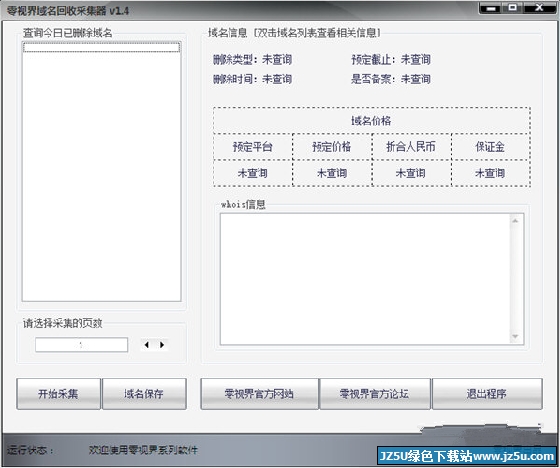Select the 预定平台 column header

point(253,147)
